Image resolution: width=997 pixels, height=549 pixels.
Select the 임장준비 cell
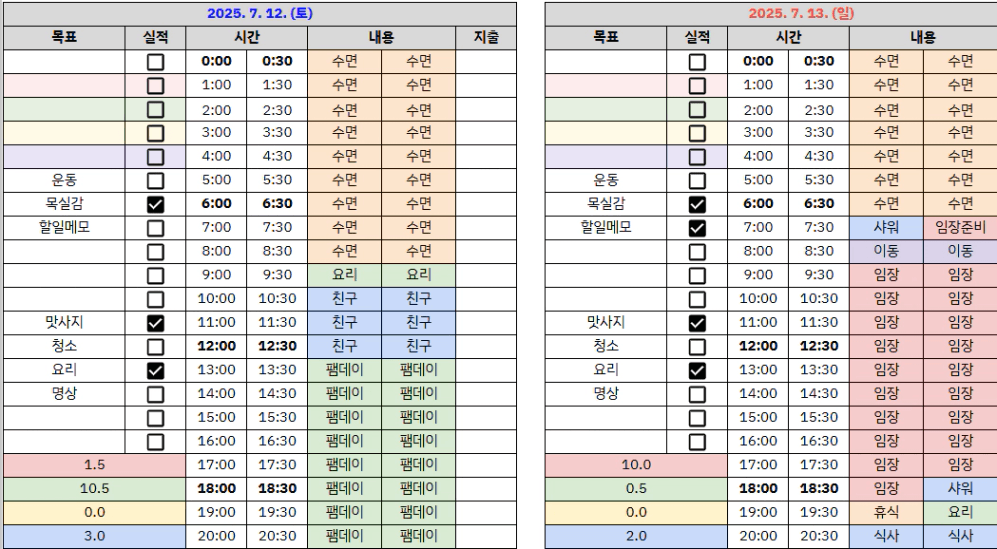coord(960,228)
